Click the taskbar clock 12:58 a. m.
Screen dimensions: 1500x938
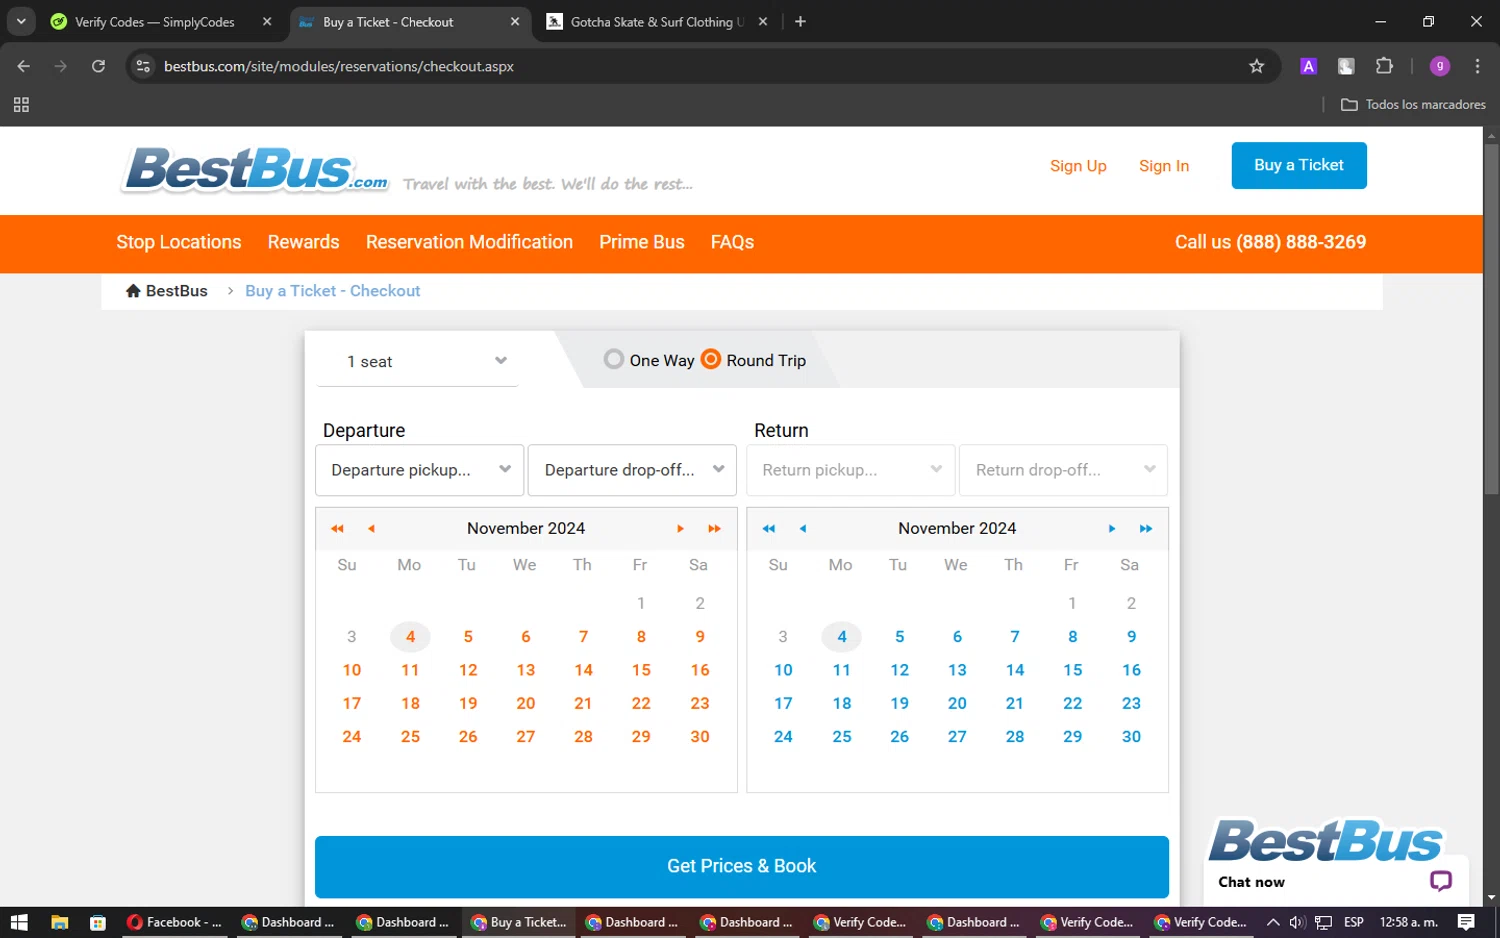[x=1408, y=922]
